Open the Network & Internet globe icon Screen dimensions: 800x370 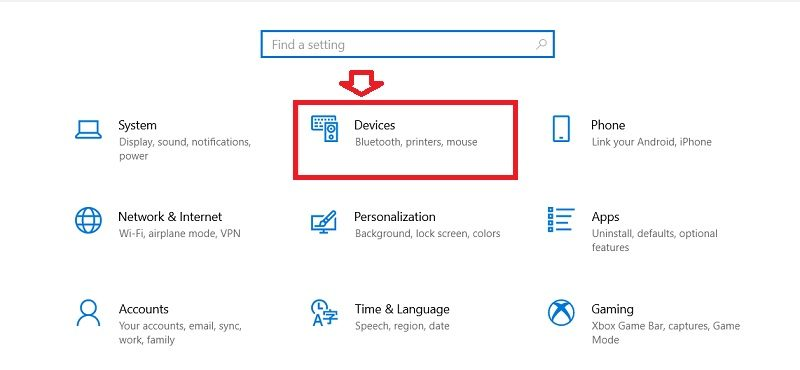click(88, 220)
